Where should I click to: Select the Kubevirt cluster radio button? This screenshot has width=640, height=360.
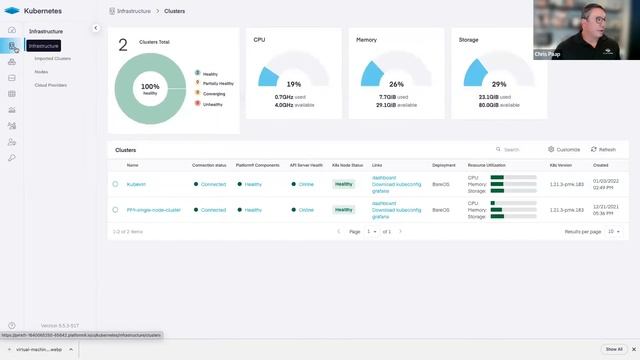pyautogui.click(x=115, y=184)
